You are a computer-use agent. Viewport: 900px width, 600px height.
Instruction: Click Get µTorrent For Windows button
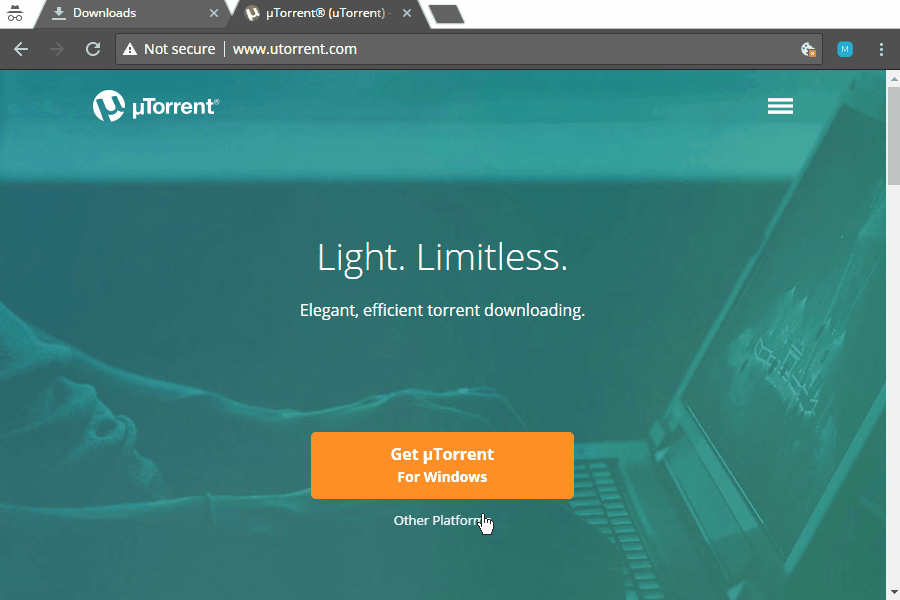coord(442,465)
